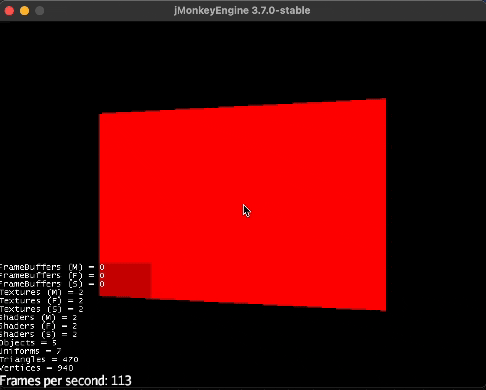Click the darker red square patch

126,280
